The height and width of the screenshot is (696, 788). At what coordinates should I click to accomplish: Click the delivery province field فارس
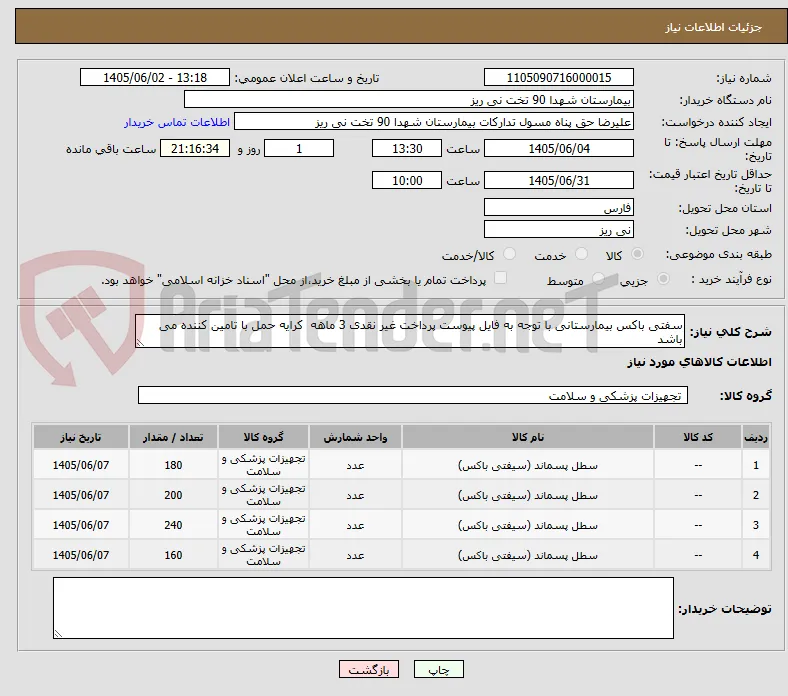tap(559, 207)
